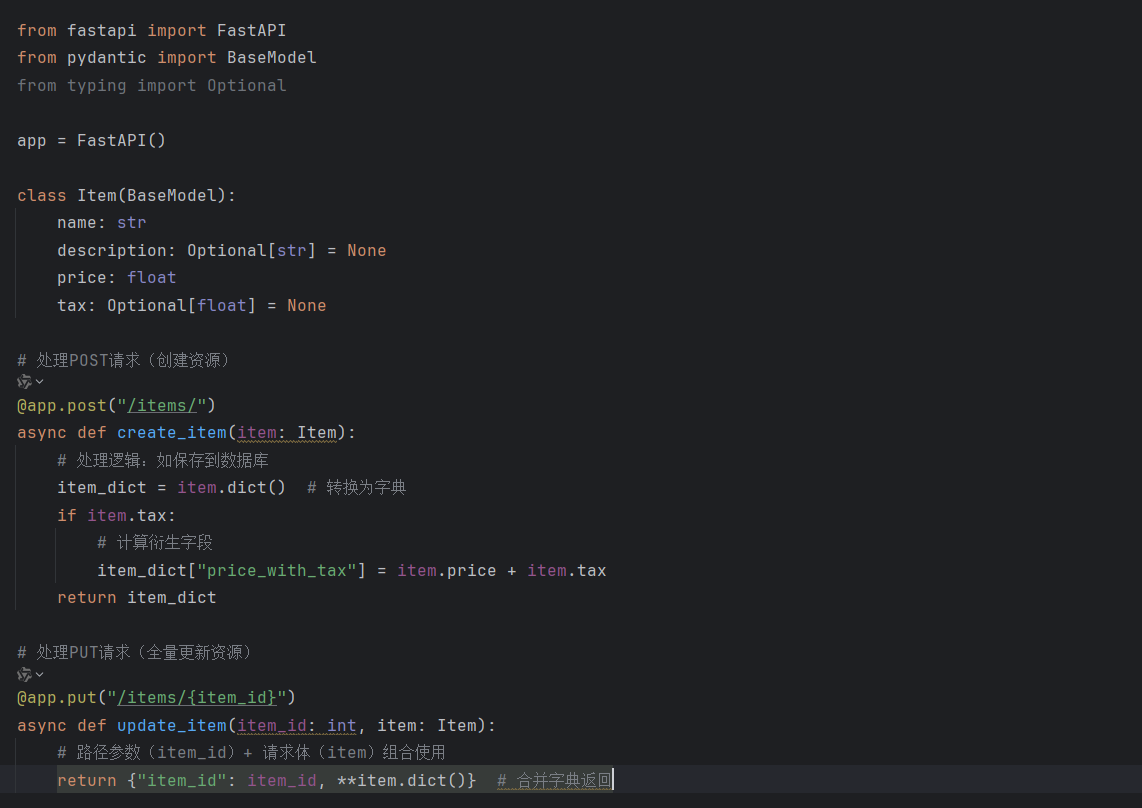
Task: Click the AI assistant icon above @app.post
Action: click(24, 382)
